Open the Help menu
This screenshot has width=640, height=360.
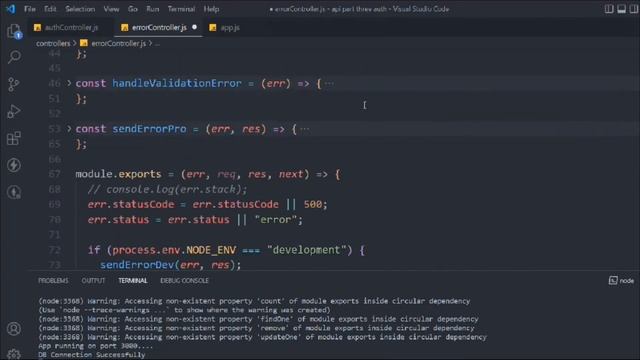click(211, 9)
